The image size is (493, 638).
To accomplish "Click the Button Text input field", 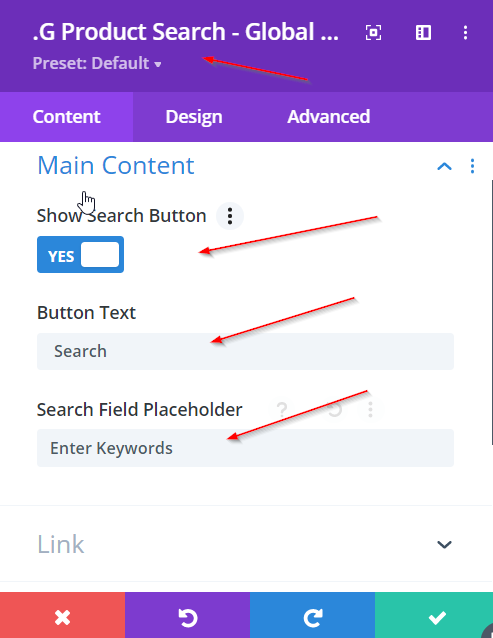I will click(x=245, y=352).
